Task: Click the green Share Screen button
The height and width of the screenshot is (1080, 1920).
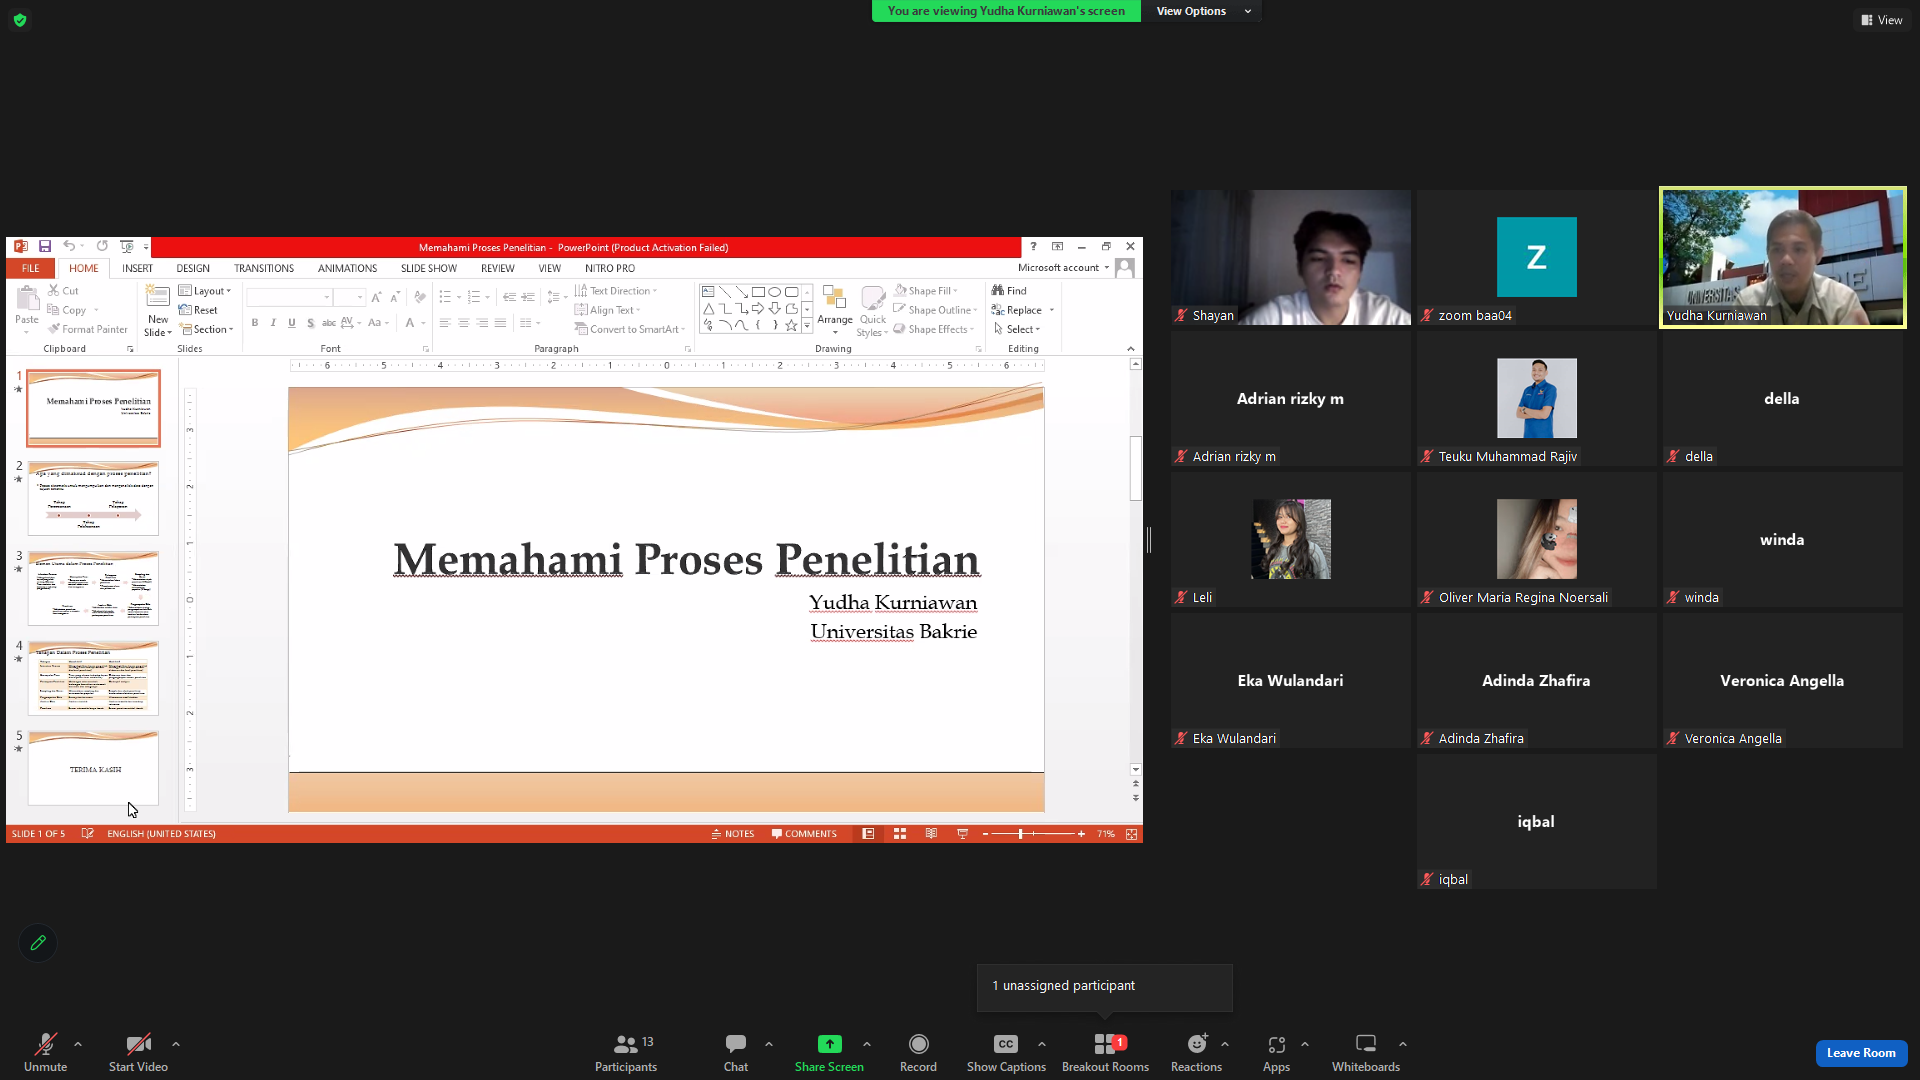Action: [x=829, y=1053]
